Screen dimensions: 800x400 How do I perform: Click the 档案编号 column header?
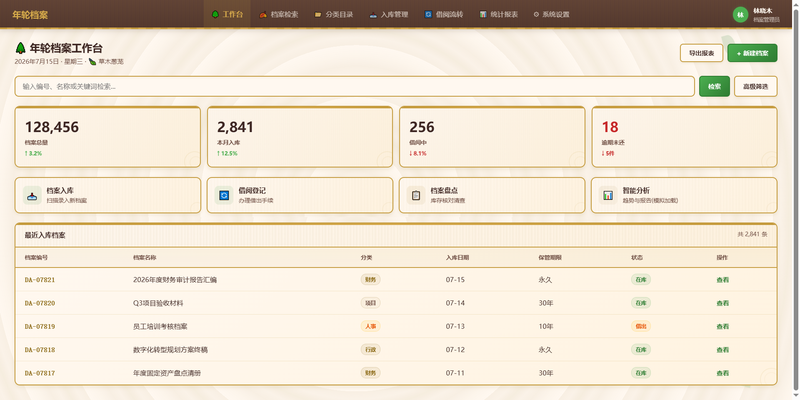(36, 258)
